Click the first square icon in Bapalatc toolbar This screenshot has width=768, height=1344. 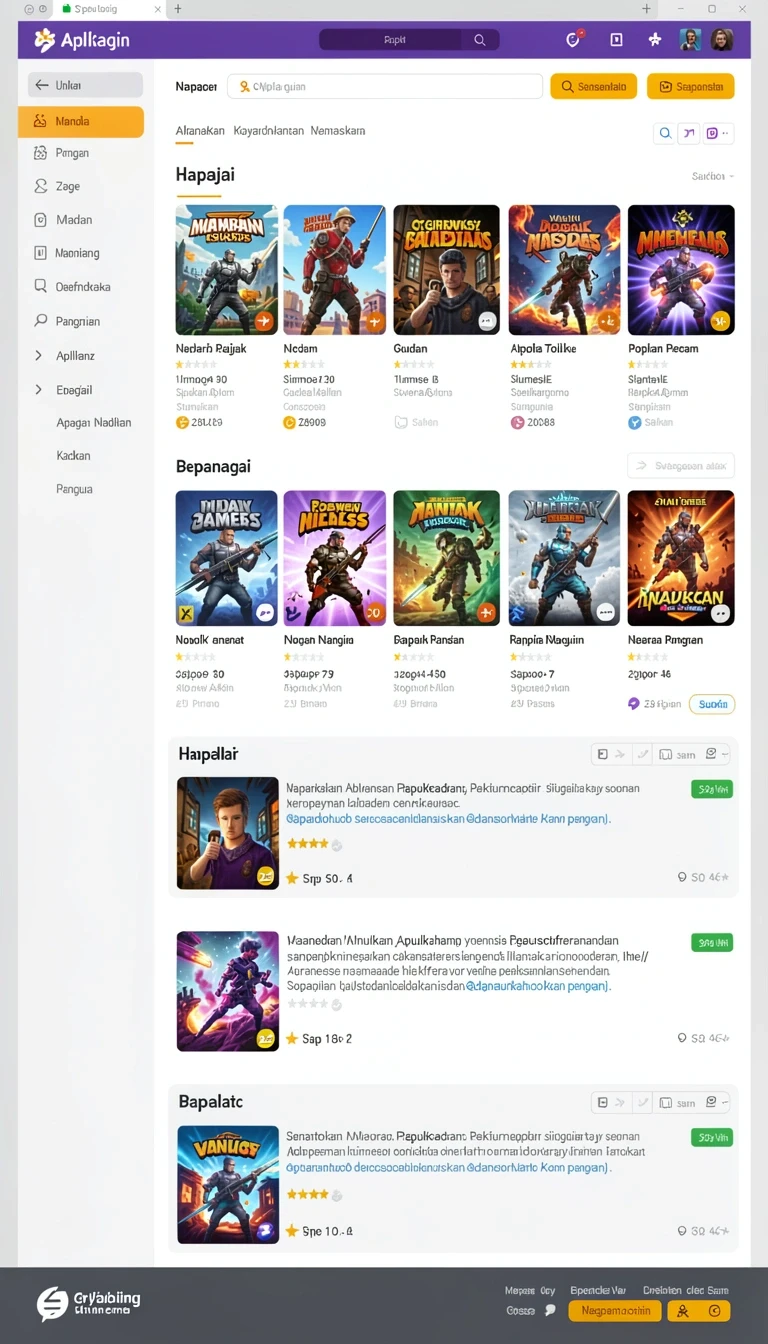coord(603,1103)
